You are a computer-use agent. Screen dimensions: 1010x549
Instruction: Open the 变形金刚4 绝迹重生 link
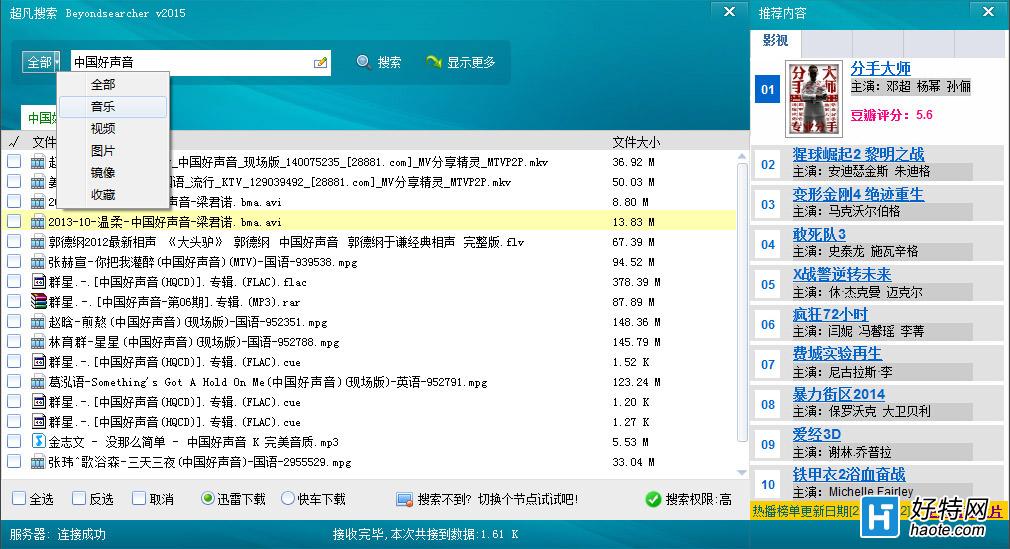(x=858, y=194)
